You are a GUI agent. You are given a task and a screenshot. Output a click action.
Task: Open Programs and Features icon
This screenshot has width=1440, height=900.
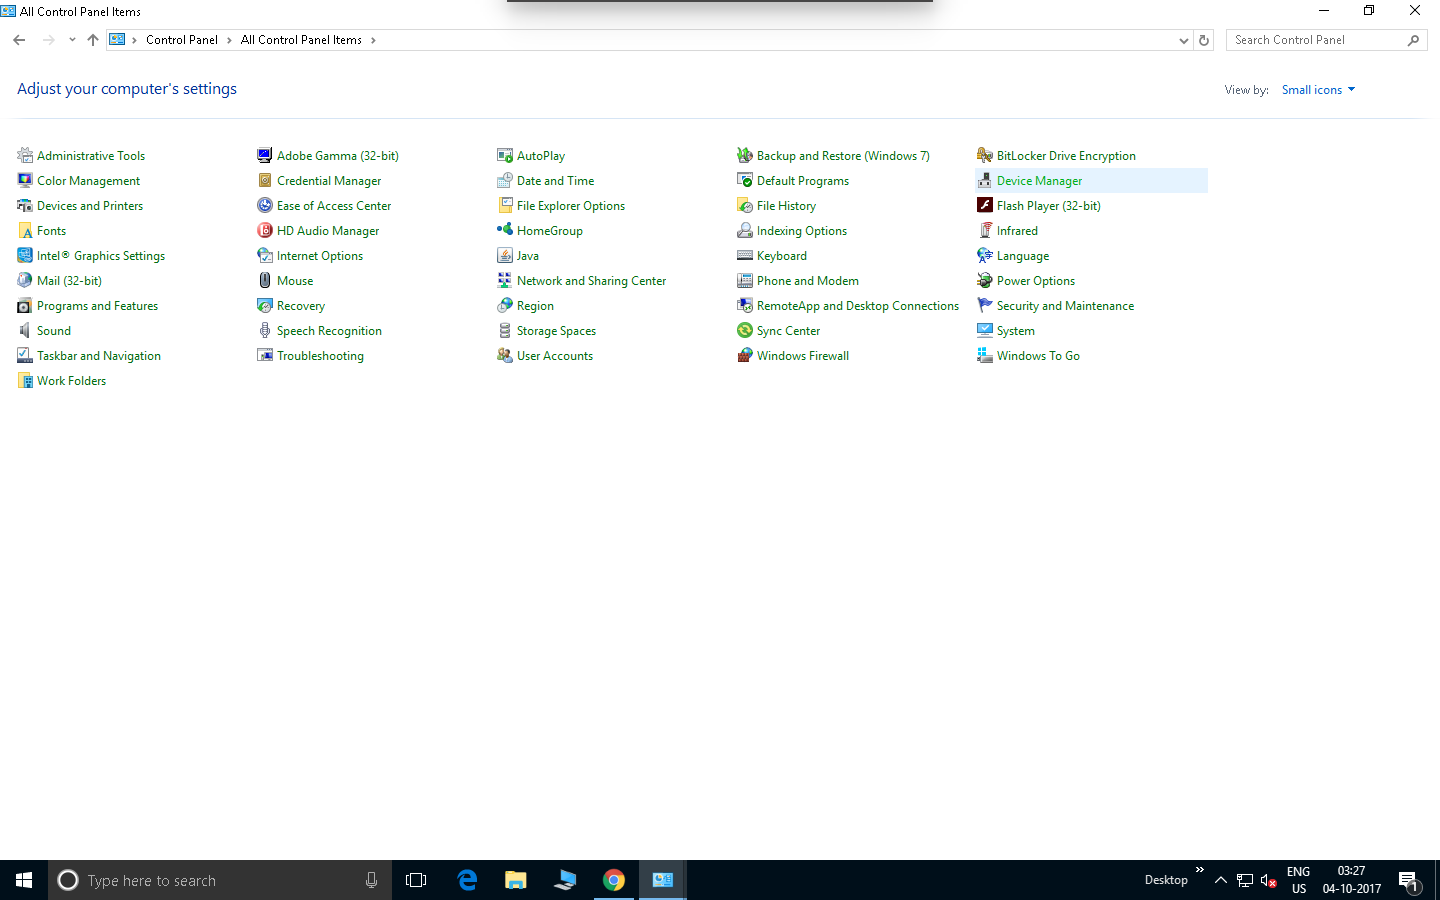25,305
